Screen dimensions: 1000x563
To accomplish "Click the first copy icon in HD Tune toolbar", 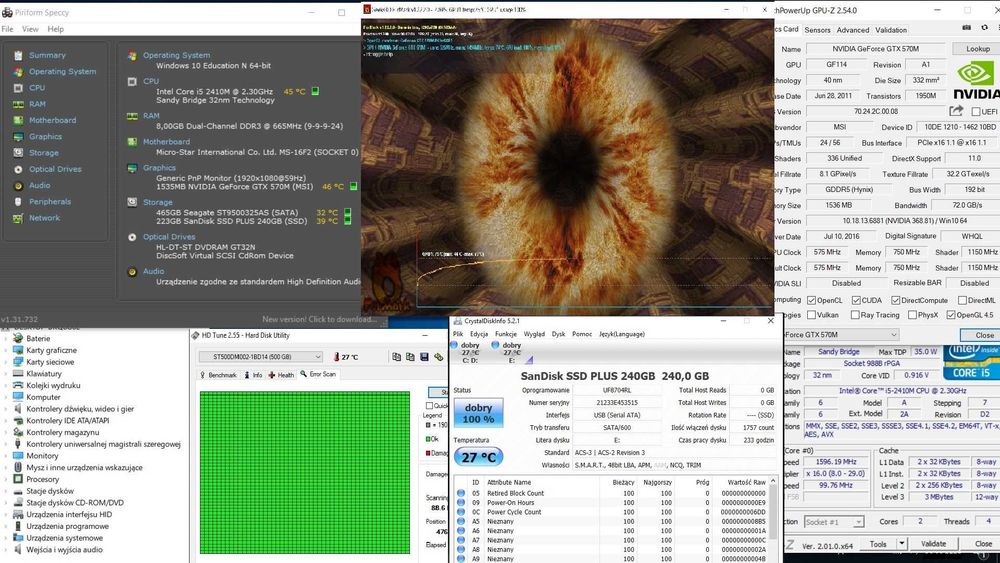I will (x=396, y=357).
